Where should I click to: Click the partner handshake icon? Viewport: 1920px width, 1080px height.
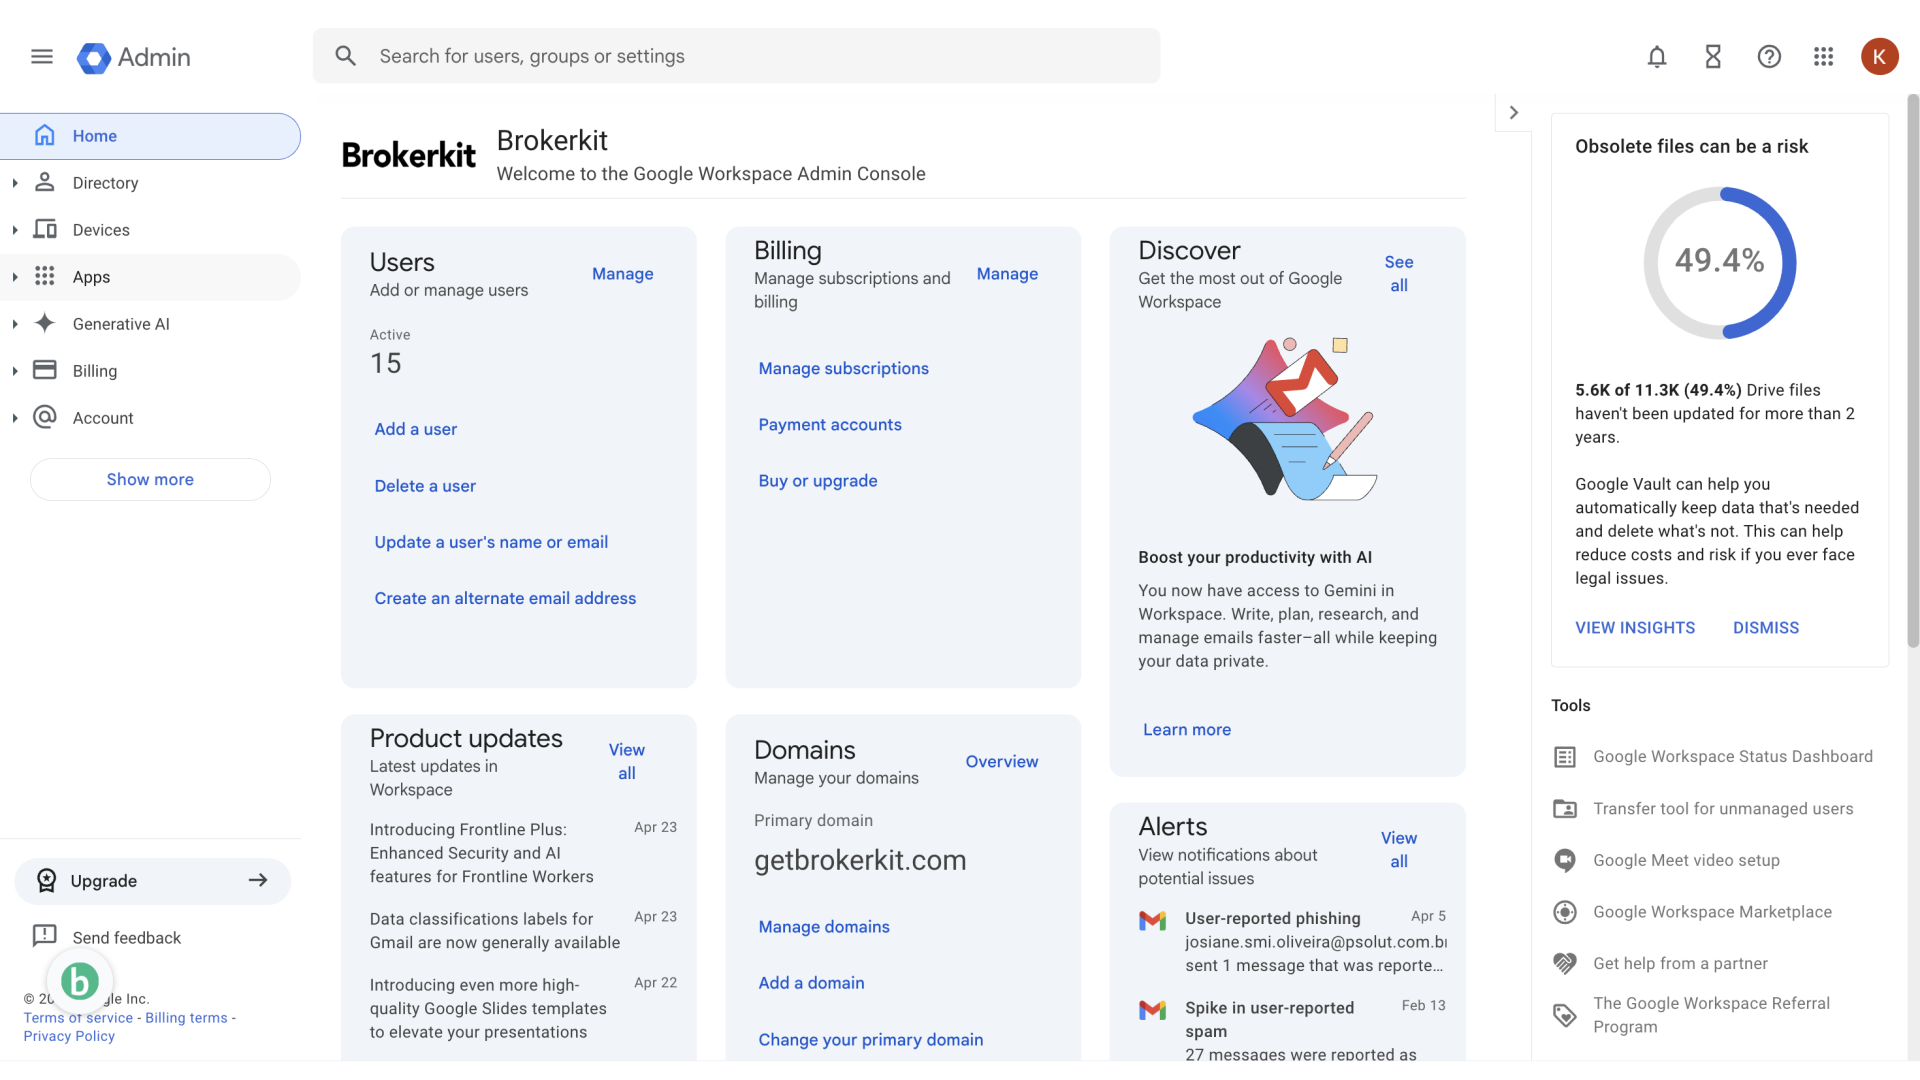point(1565,963)
